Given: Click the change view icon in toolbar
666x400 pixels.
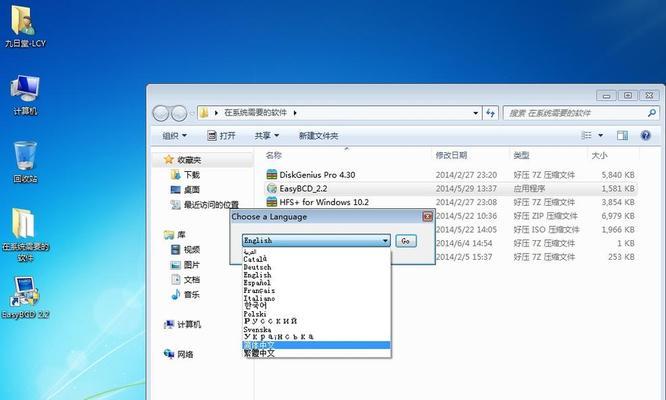Looking at the screenshot, I should tap(586, 135).
